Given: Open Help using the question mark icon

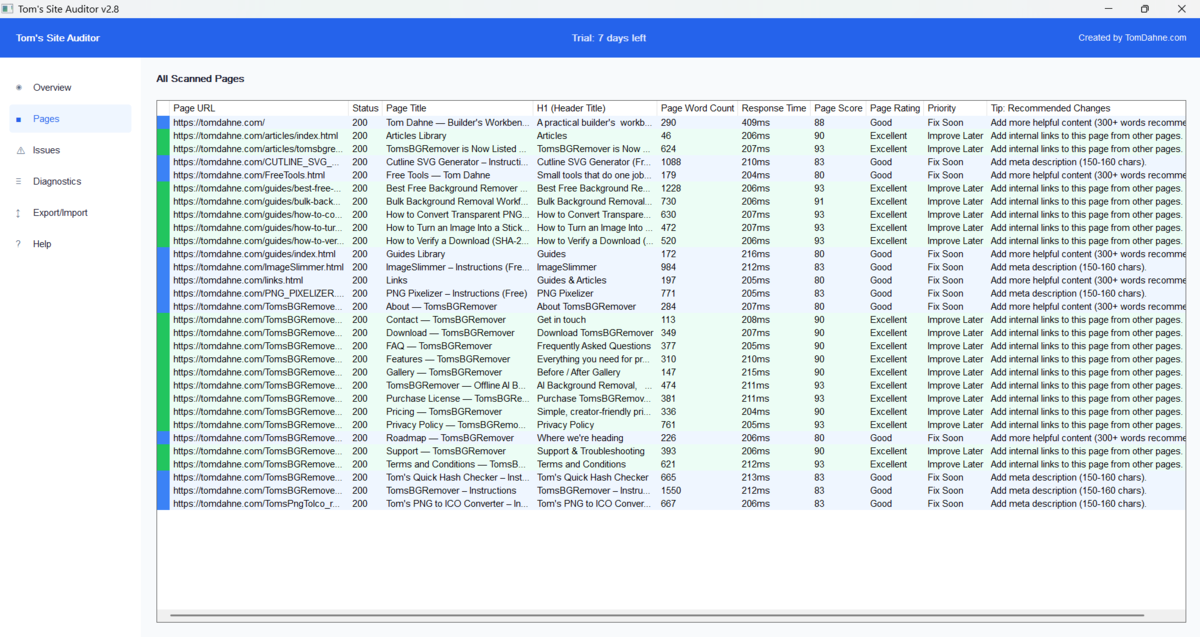Looking at the screenshot, I should (20, 243).
